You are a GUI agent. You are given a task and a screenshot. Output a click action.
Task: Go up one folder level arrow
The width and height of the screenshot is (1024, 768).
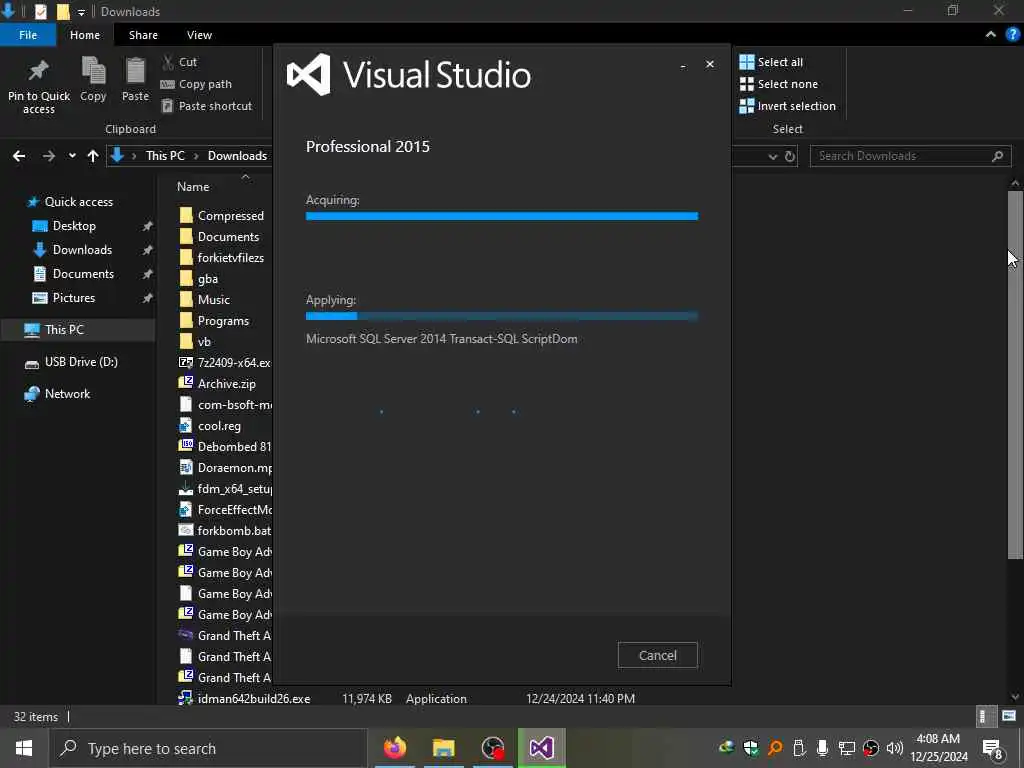click(93, 156)
